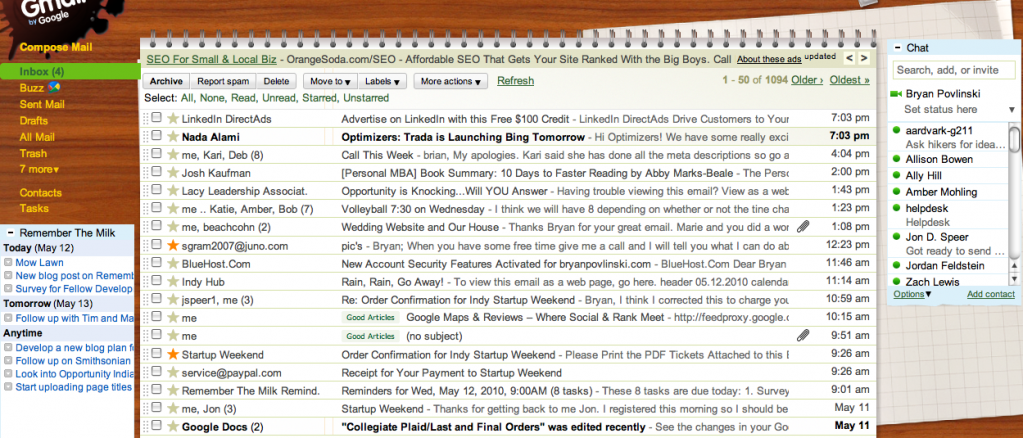Open the Labels dropdown

click(384, 82)
